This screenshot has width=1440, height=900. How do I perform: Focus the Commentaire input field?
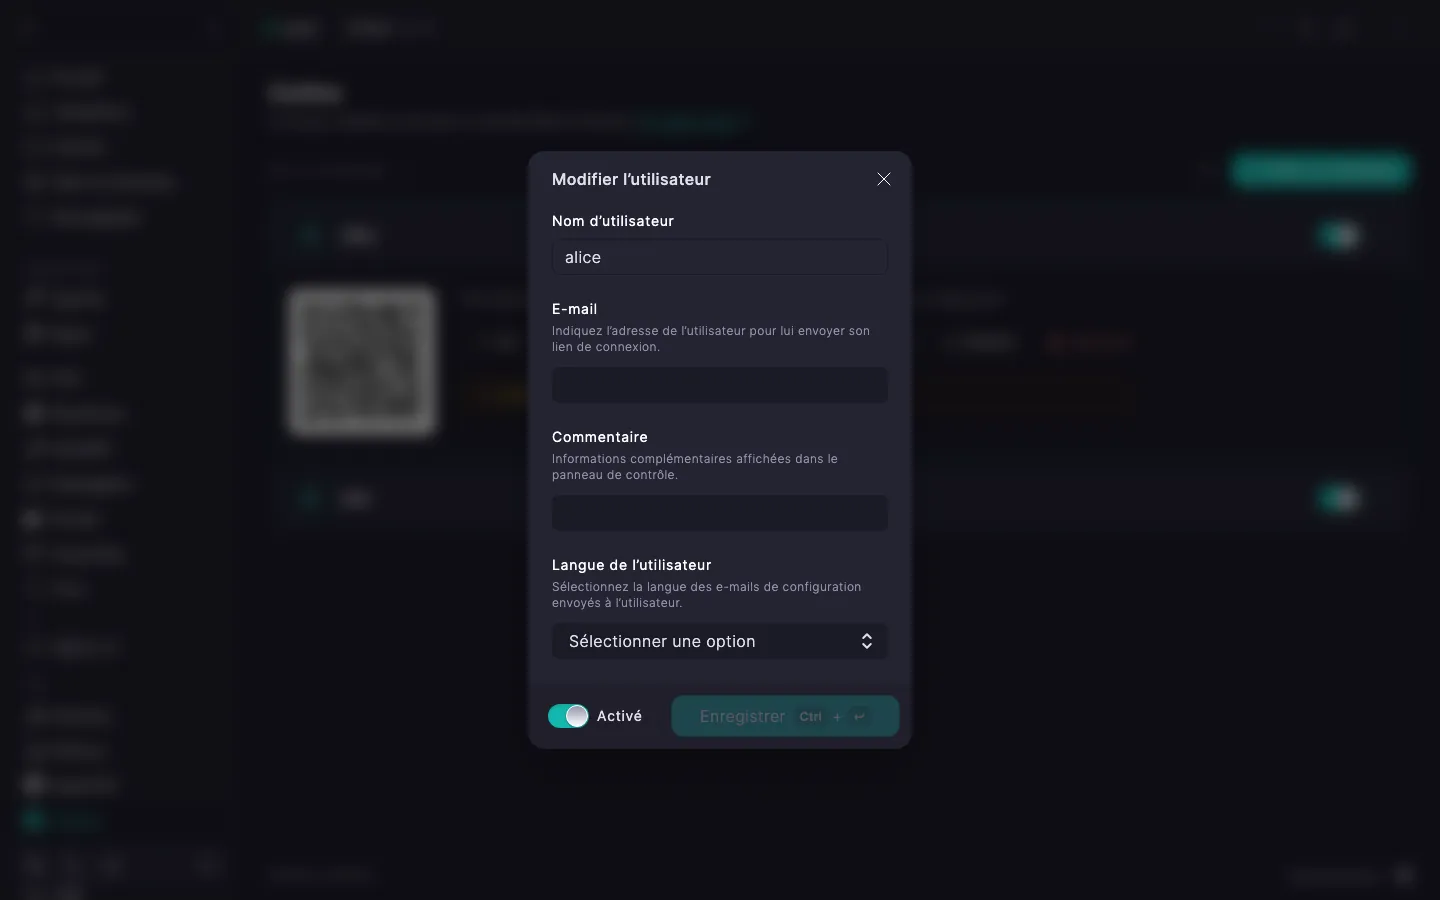click(x=720, y=513)
